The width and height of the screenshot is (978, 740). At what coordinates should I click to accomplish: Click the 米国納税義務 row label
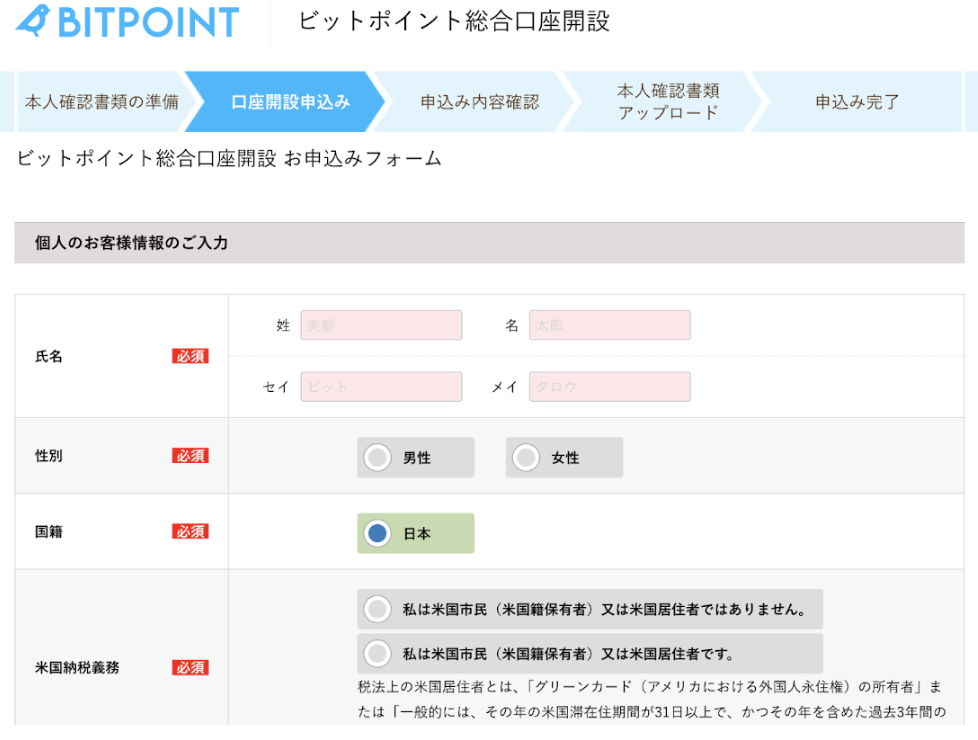pos(77,668)
